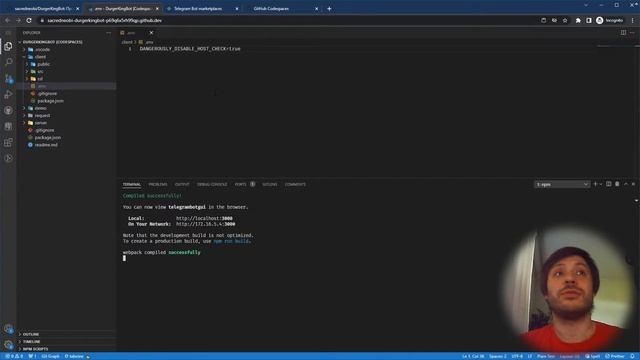Screen dimensions: 640x360
Task: Click errors and warnings count in status bar
Action: point(14,356)
